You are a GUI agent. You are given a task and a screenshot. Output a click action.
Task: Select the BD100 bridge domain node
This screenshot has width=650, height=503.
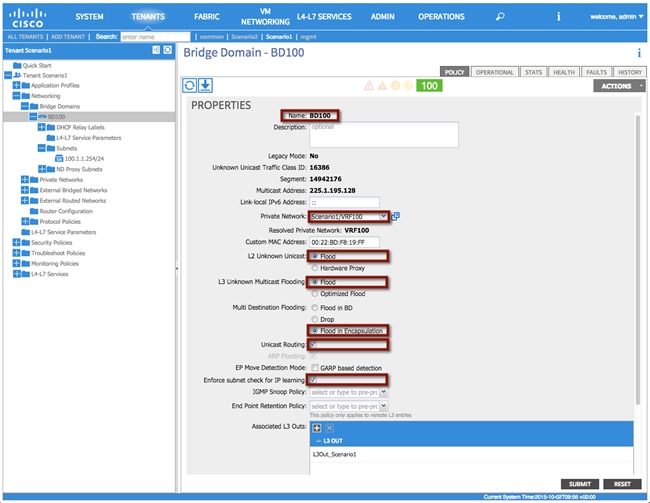click(56, 117)
